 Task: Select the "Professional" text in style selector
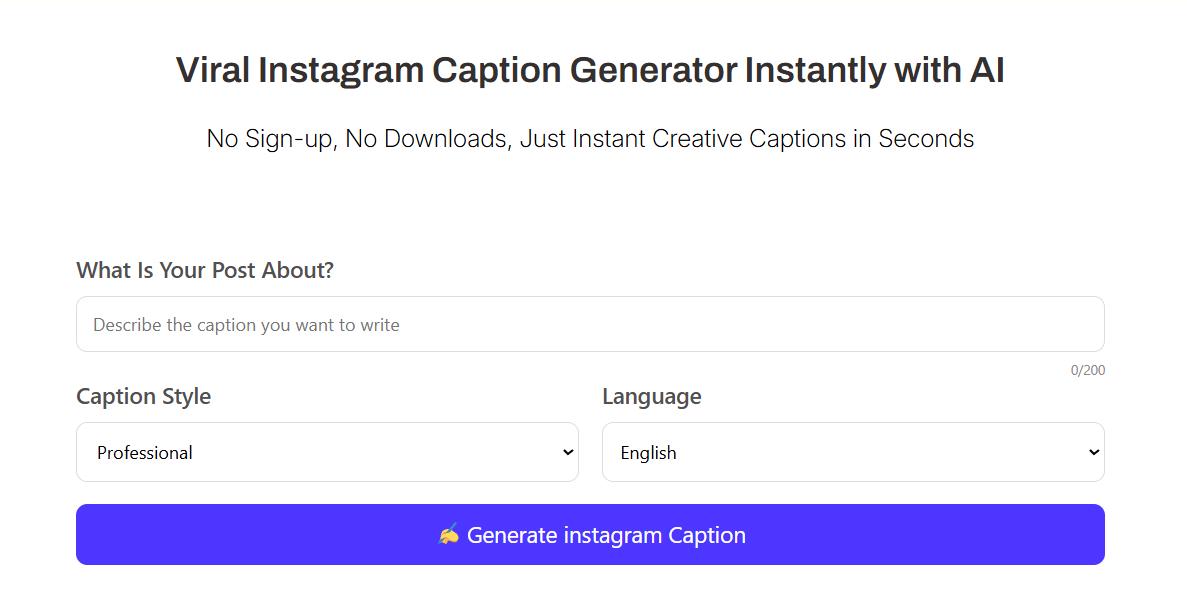pos(145,453)
